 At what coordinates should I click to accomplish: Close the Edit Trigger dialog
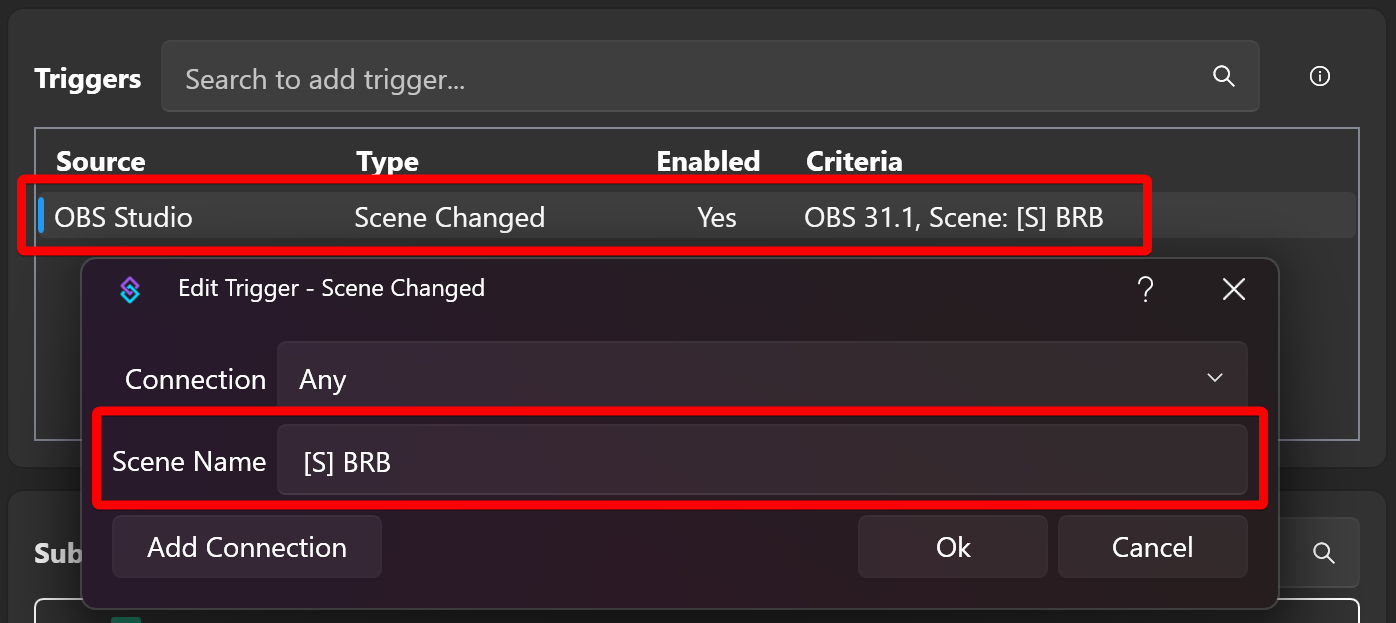click(x=1234, y=289)
